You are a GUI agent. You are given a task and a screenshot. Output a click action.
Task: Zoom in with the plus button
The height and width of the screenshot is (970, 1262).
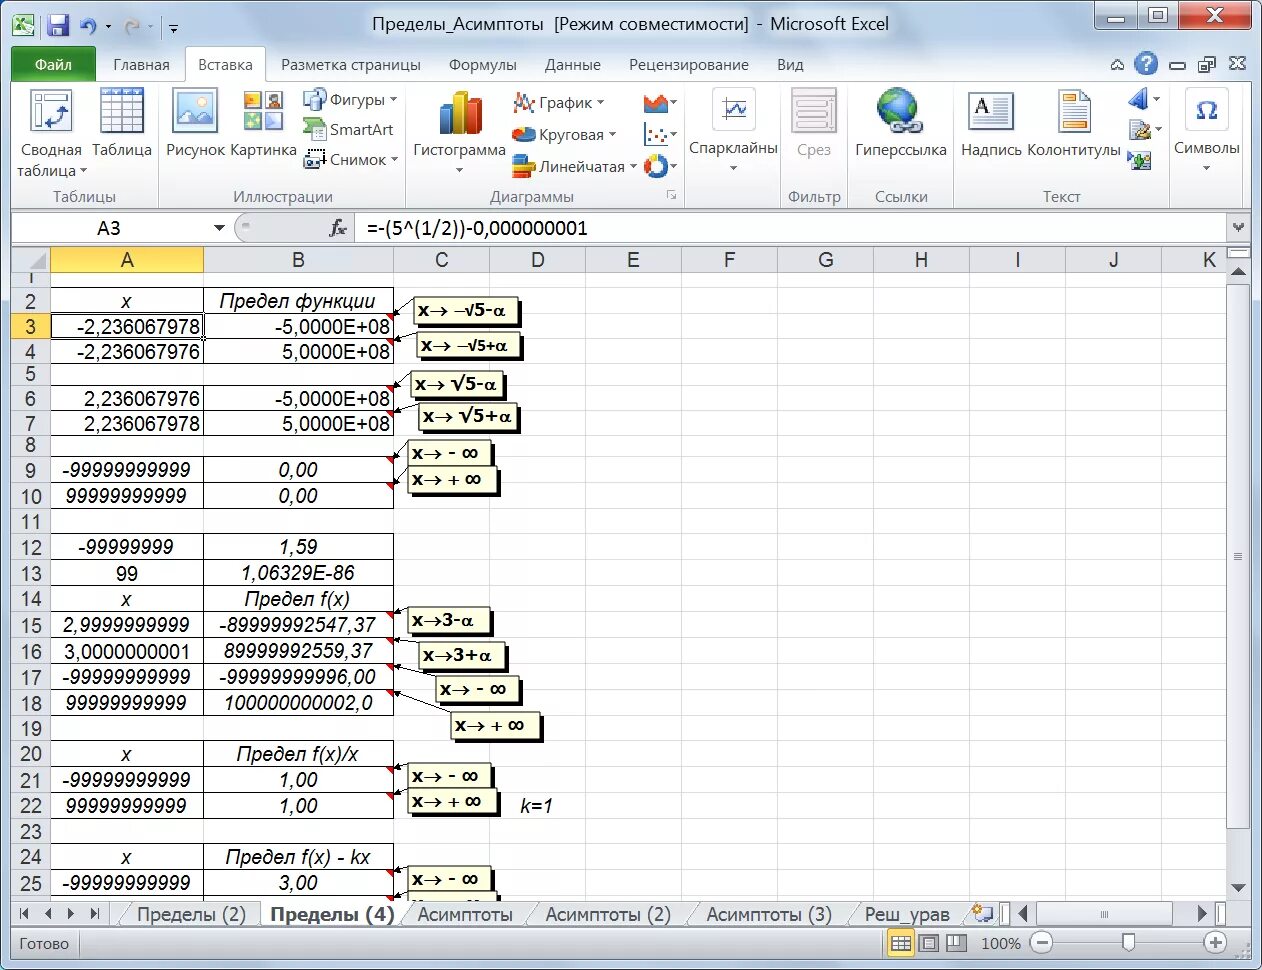1215,942
